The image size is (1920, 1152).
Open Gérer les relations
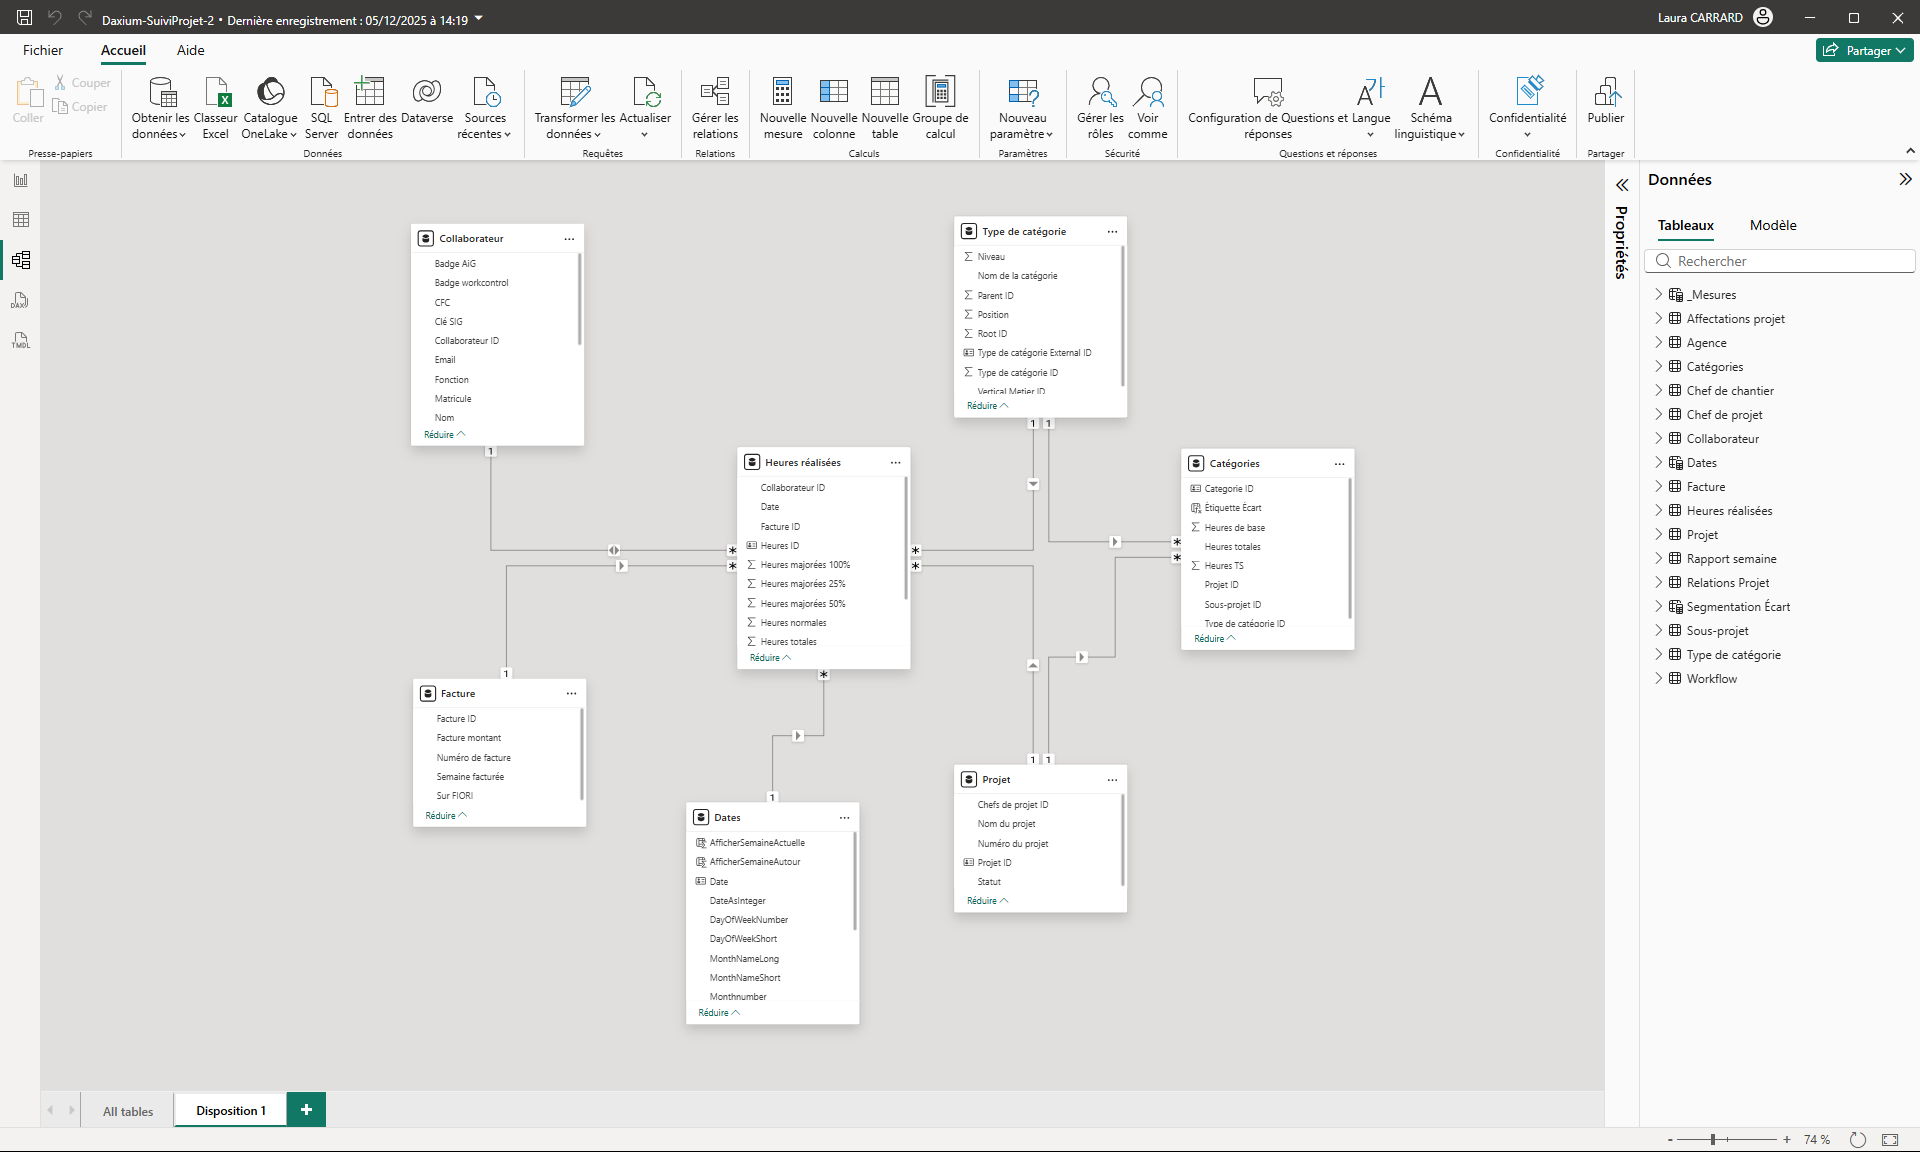click(x=714, y=105)
